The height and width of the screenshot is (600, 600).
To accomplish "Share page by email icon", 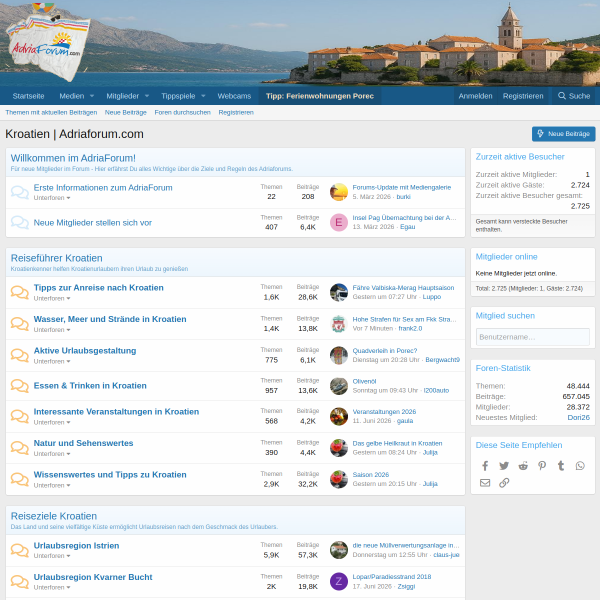I will click(x=485, y=483).
